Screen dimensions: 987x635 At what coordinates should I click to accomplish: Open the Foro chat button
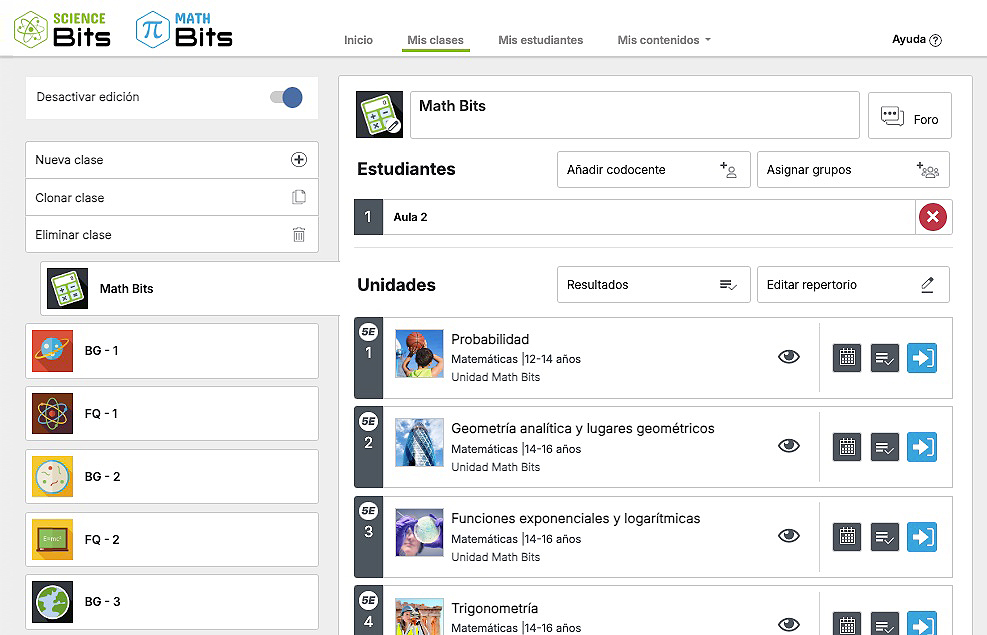(x=909, y=116)
